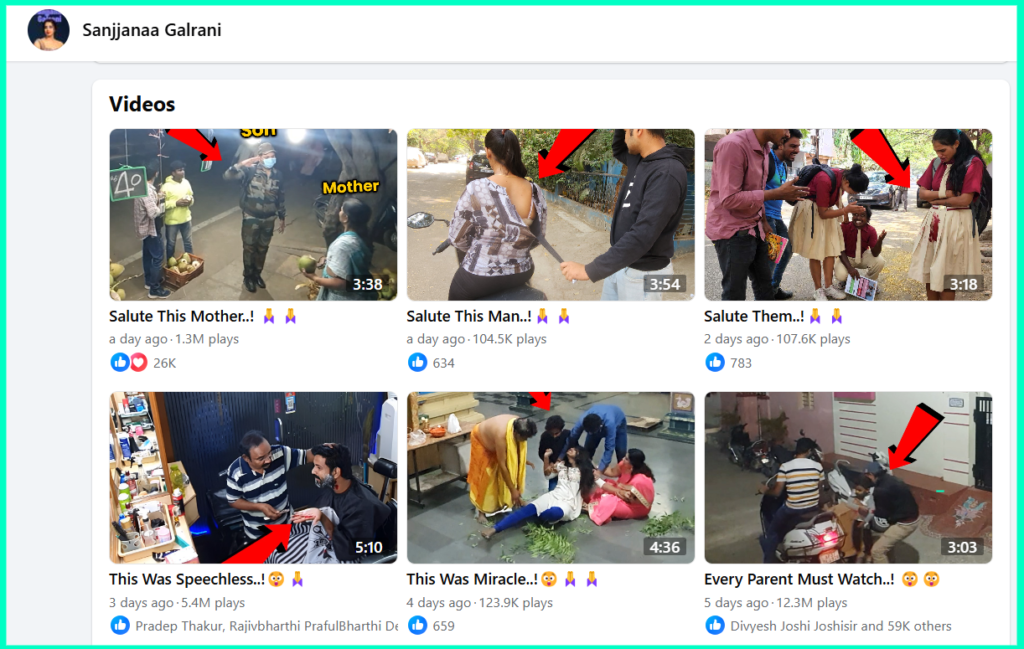The image size is (1024, 649).
Task: Click the heart reaction icon under Salute This Mother
Action: click(x=136, y=362)
